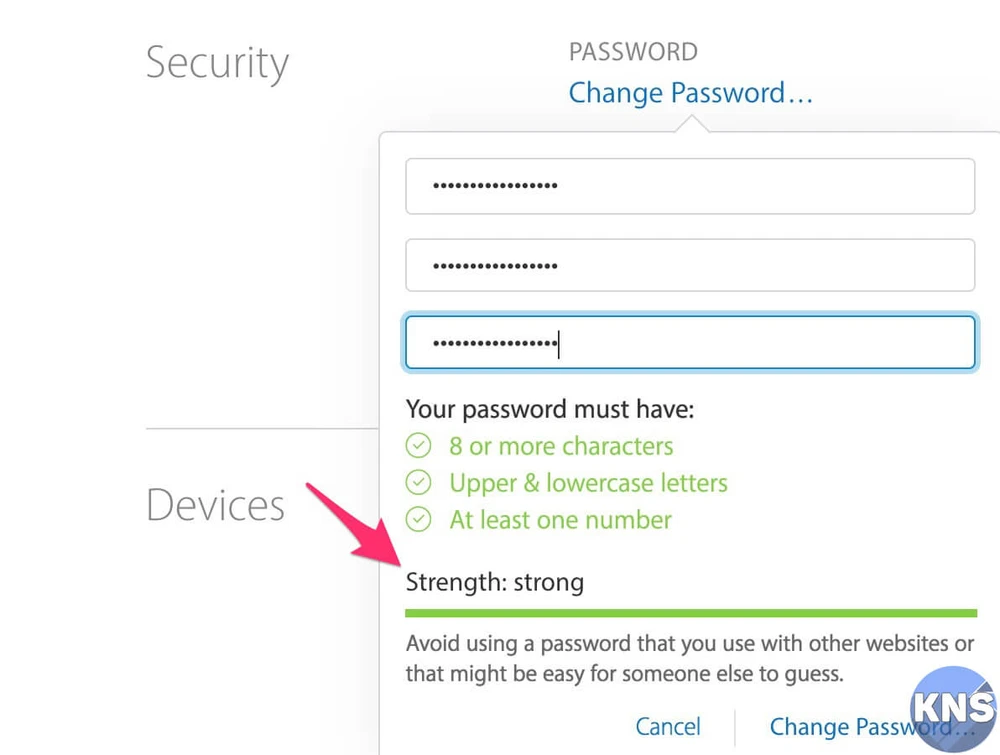Focus the first (top) password field

[x=690, y=186]
